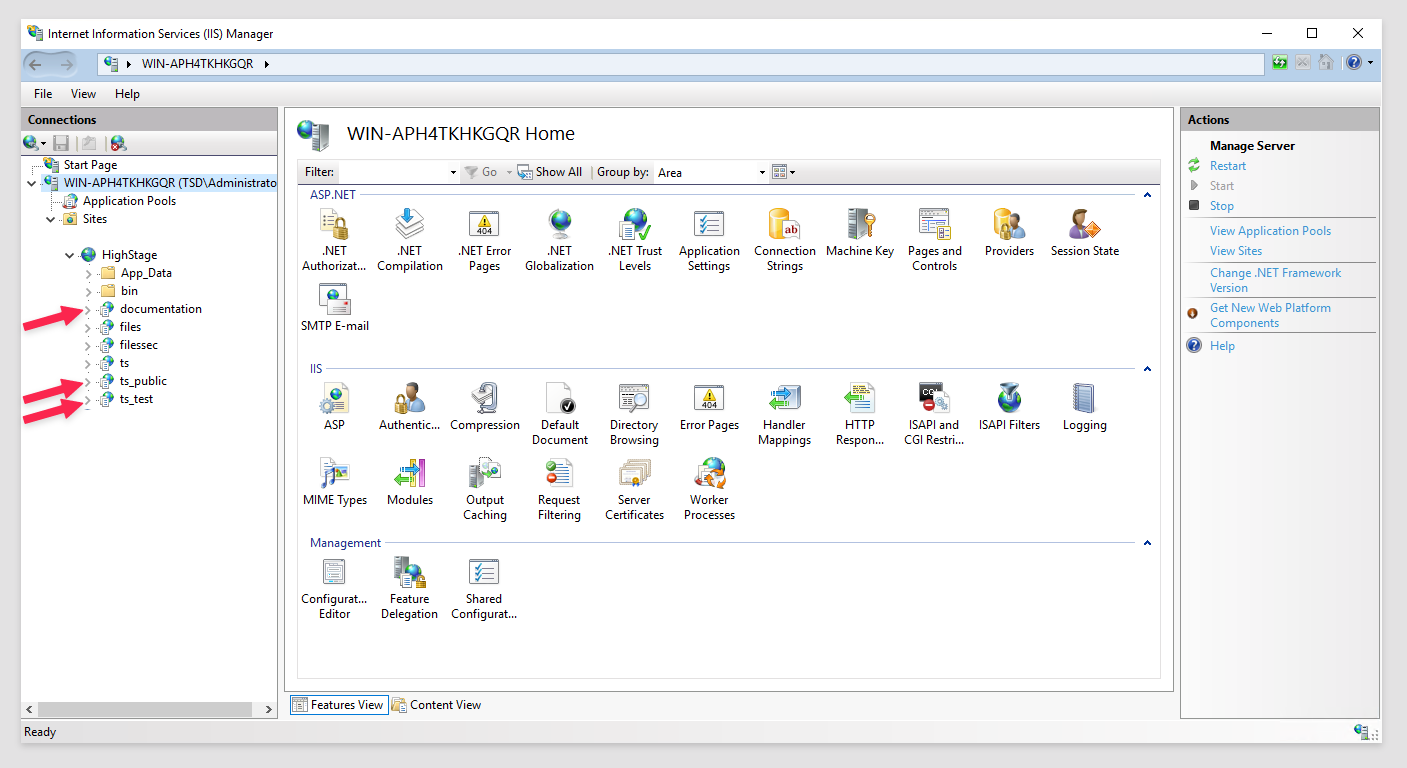
Task: Open Authentication feature
Action: coord(409,407)
